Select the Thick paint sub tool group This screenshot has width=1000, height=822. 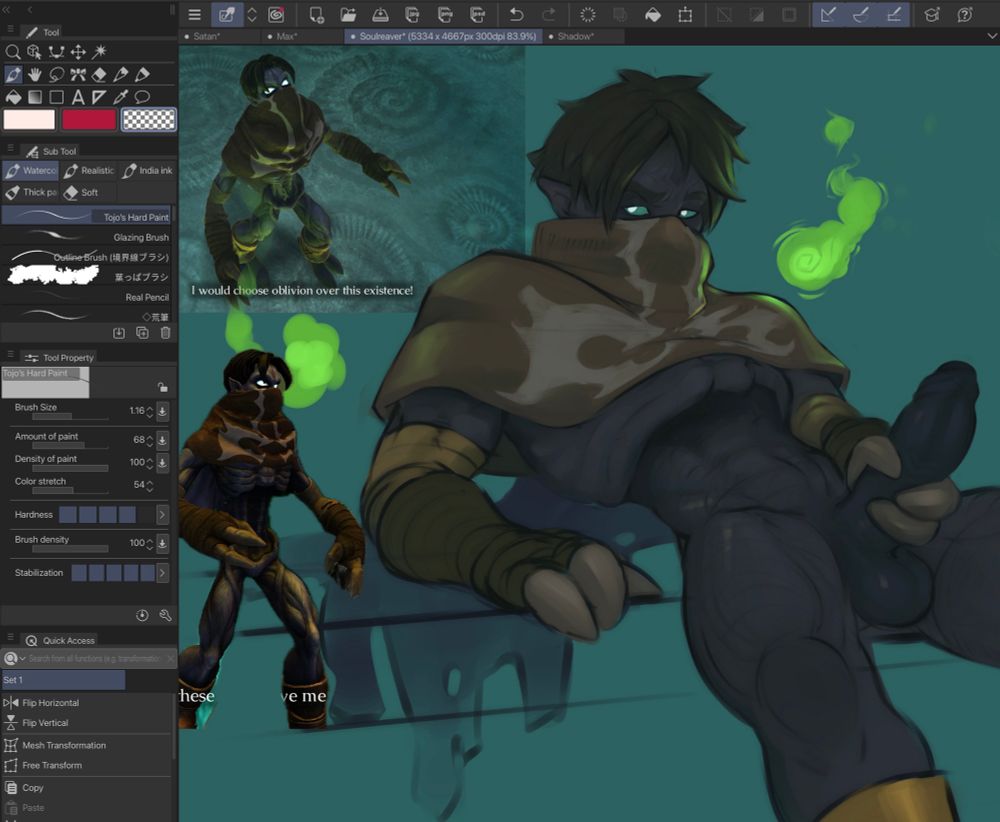click(x=30, y=192)
